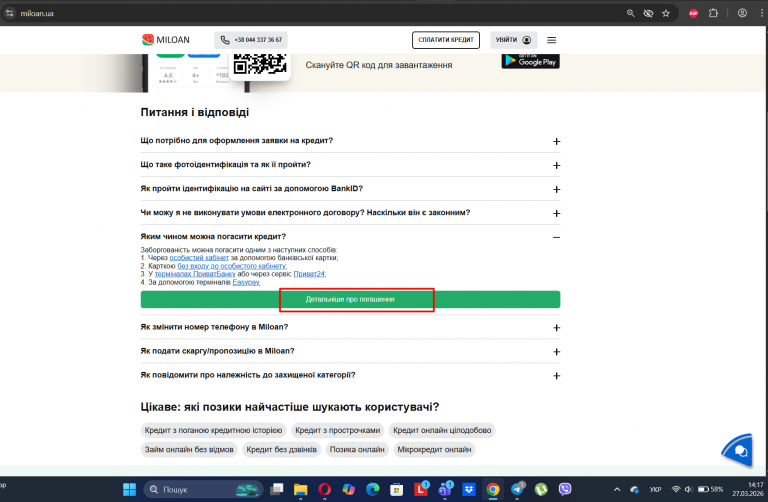Expand the BankID identification question

click(350, 189)
